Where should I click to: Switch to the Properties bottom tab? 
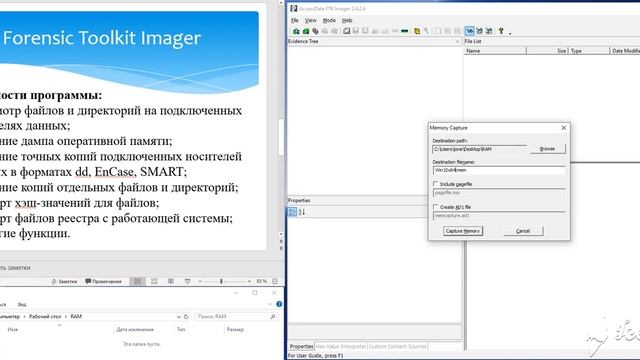[301, 347]
